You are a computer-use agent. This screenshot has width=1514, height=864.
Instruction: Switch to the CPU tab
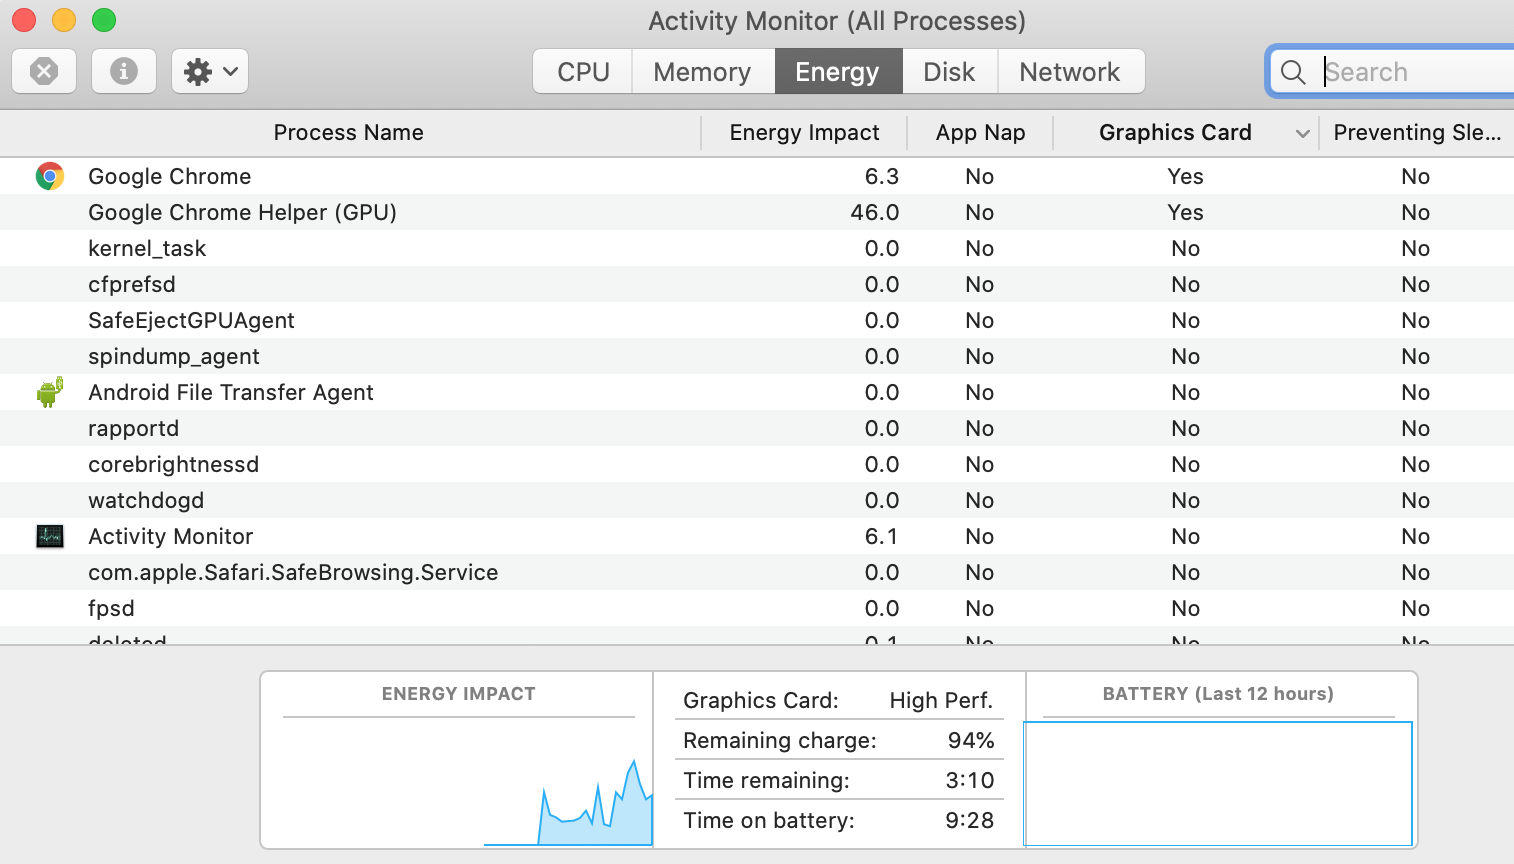pos(583,72)
